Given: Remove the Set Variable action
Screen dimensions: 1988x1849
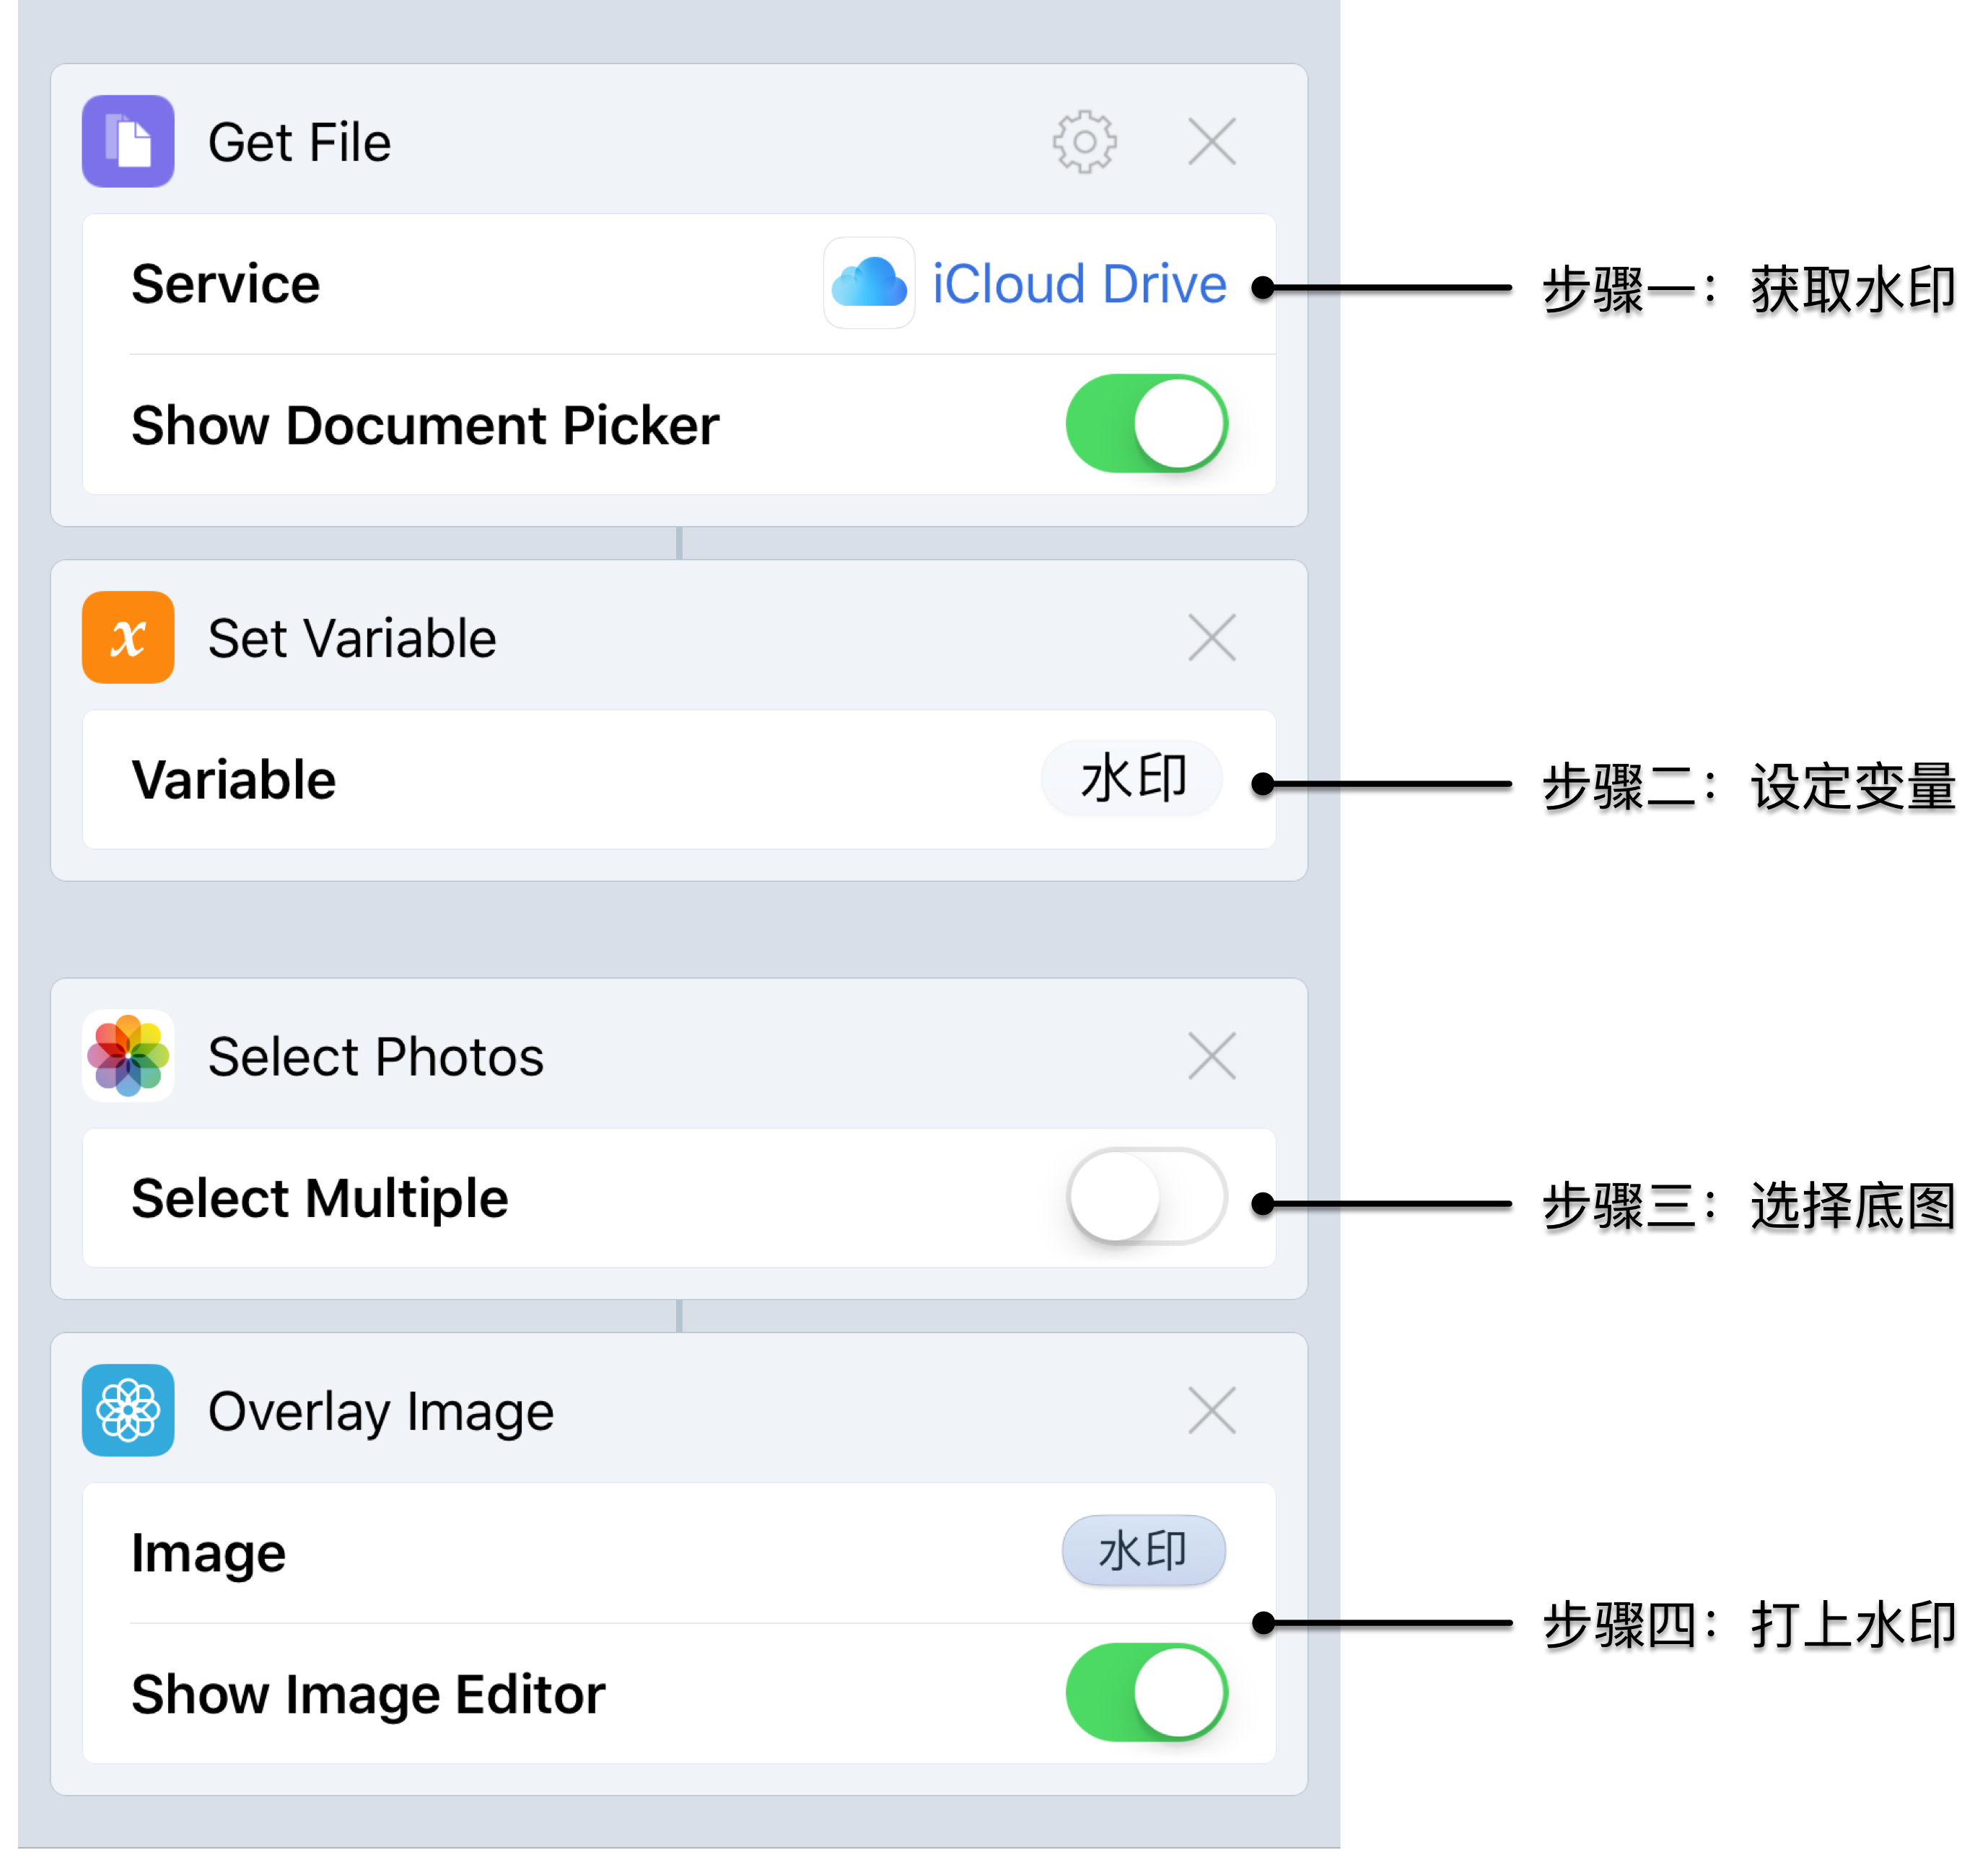Looking at the screenshot, I should pyautogui.click(x=1211, y=637).
